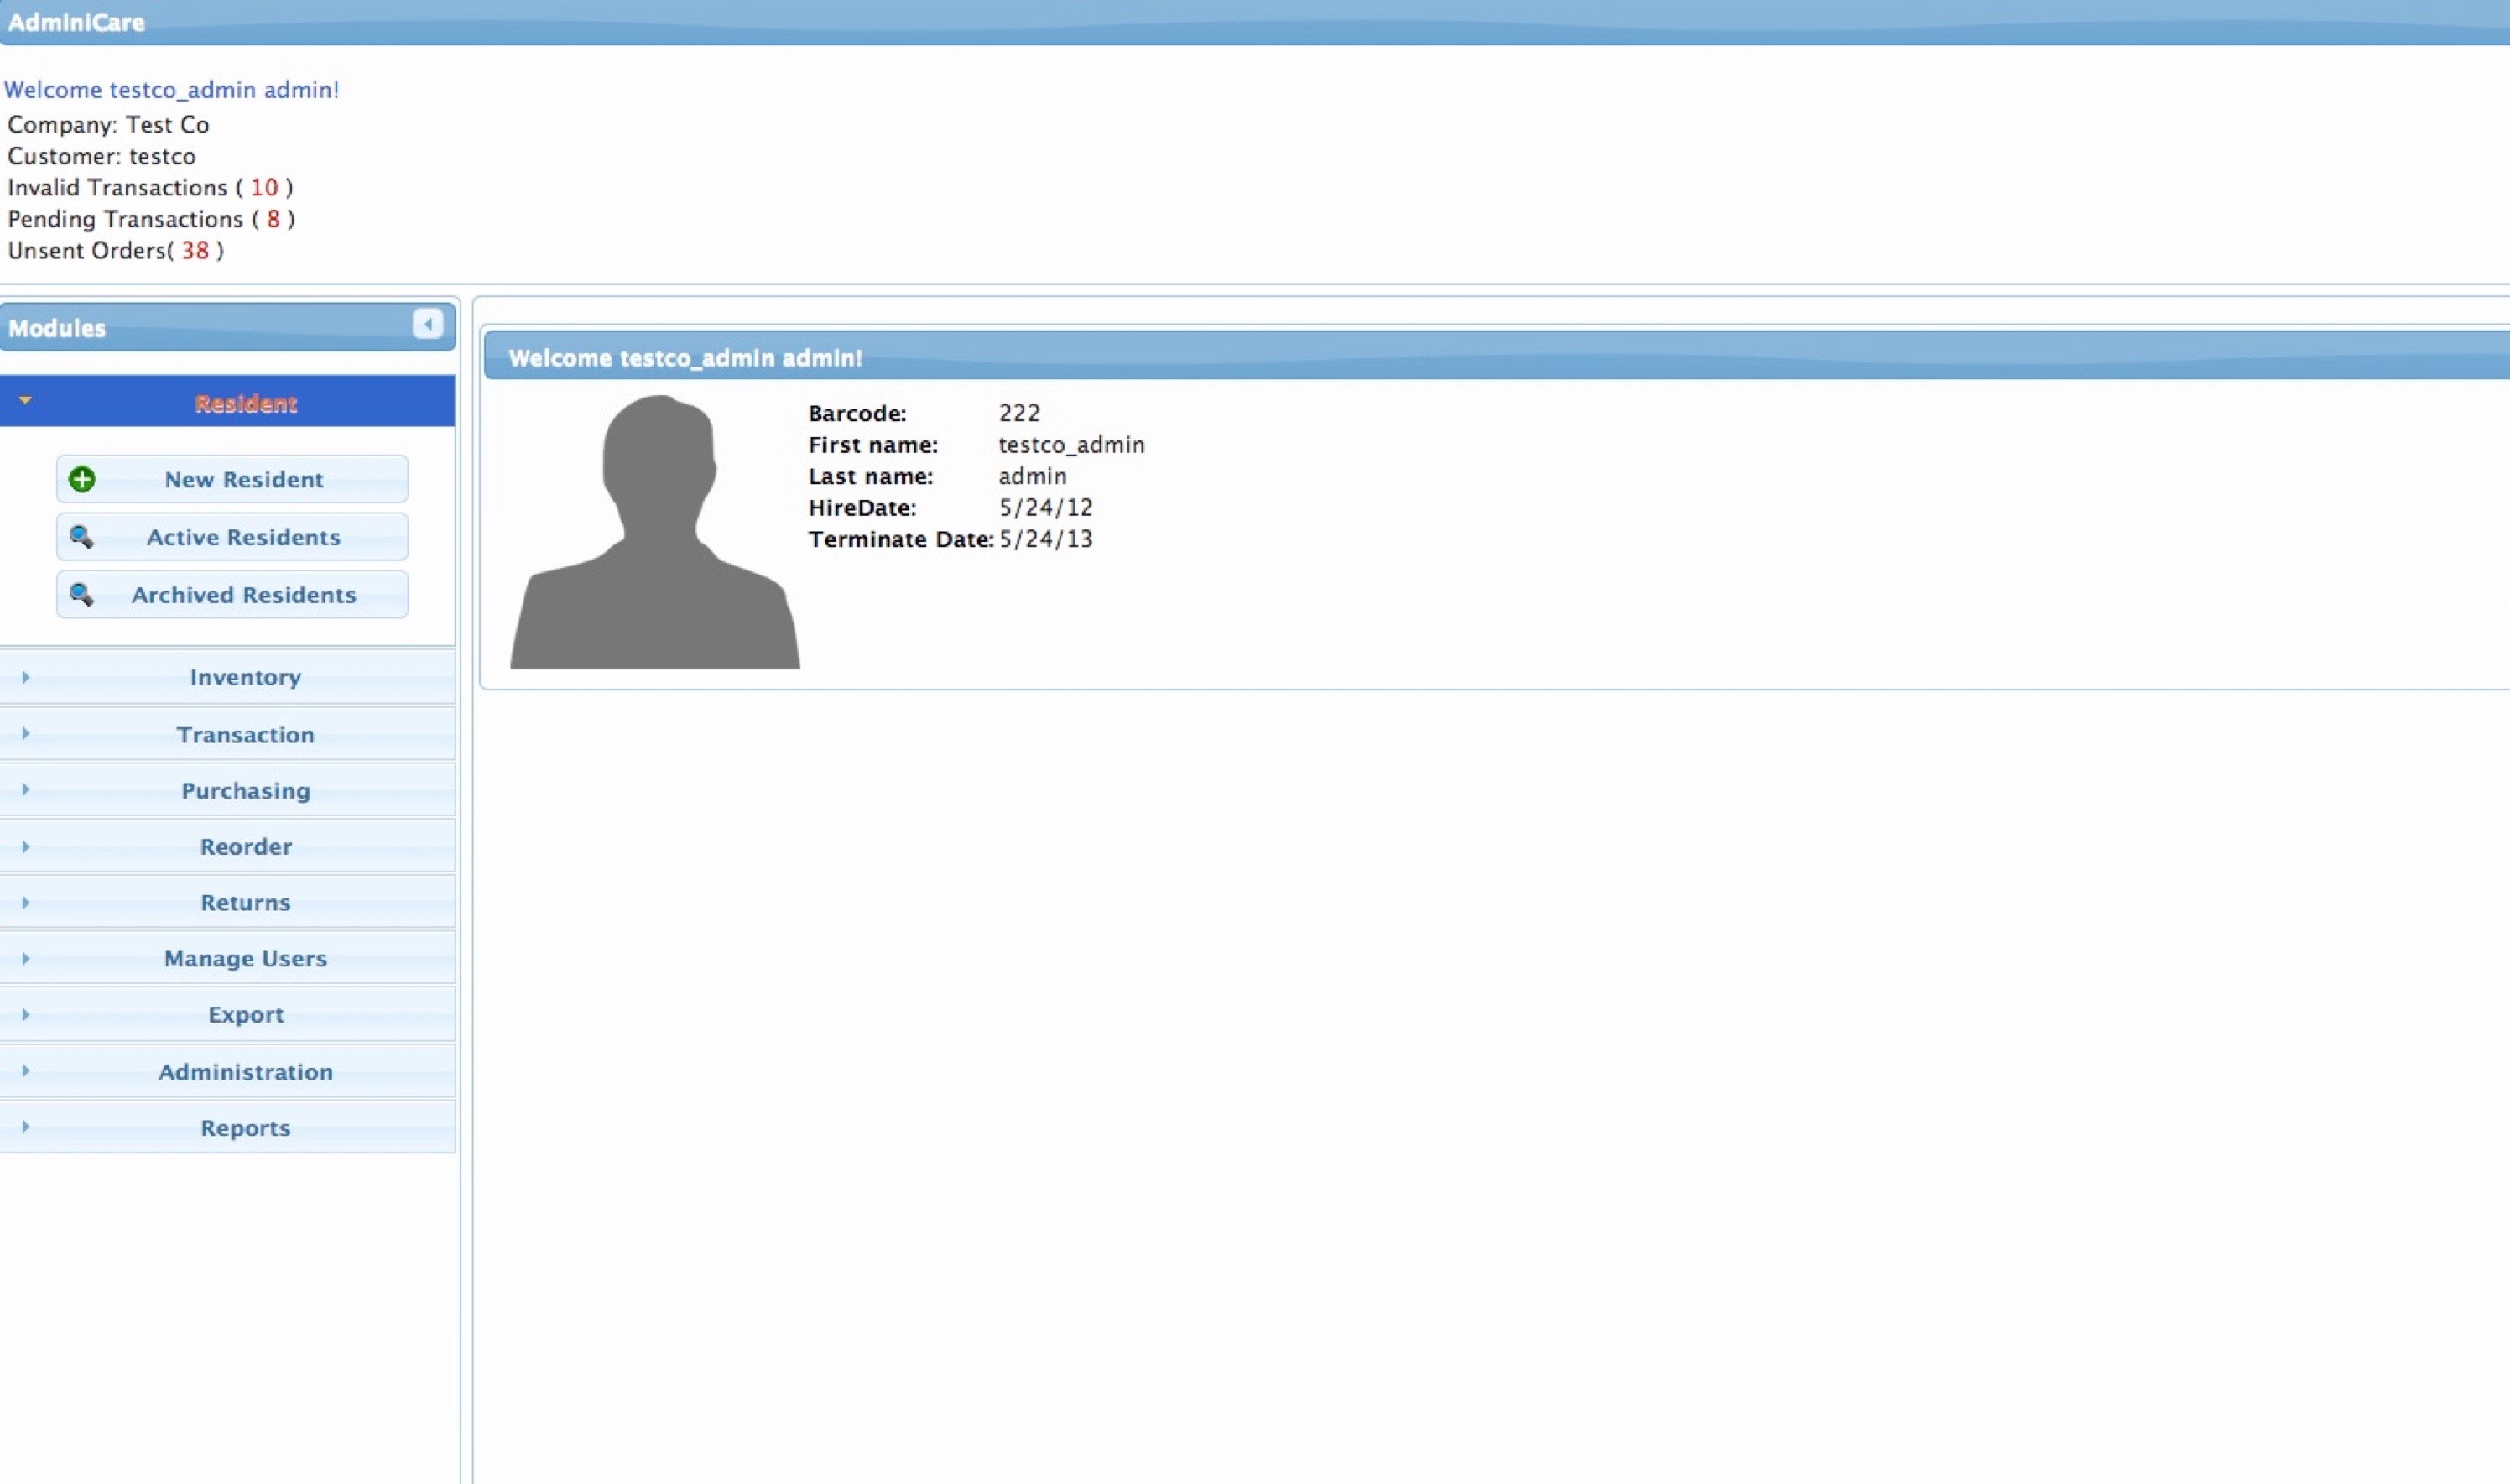Click the green plus New Resident icon
Screen dimensions: 2510x1484
[x=82, y=479]
